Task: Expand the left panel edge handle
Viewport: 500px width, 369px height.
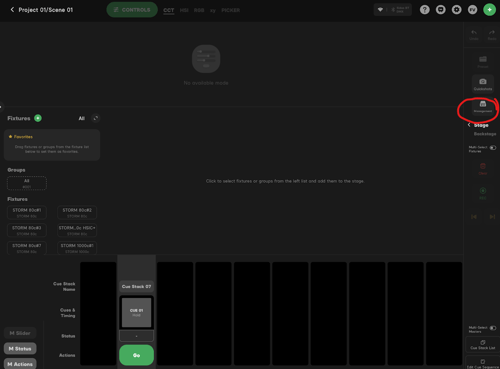Action: pyautogui.click(x=1, y=107)
